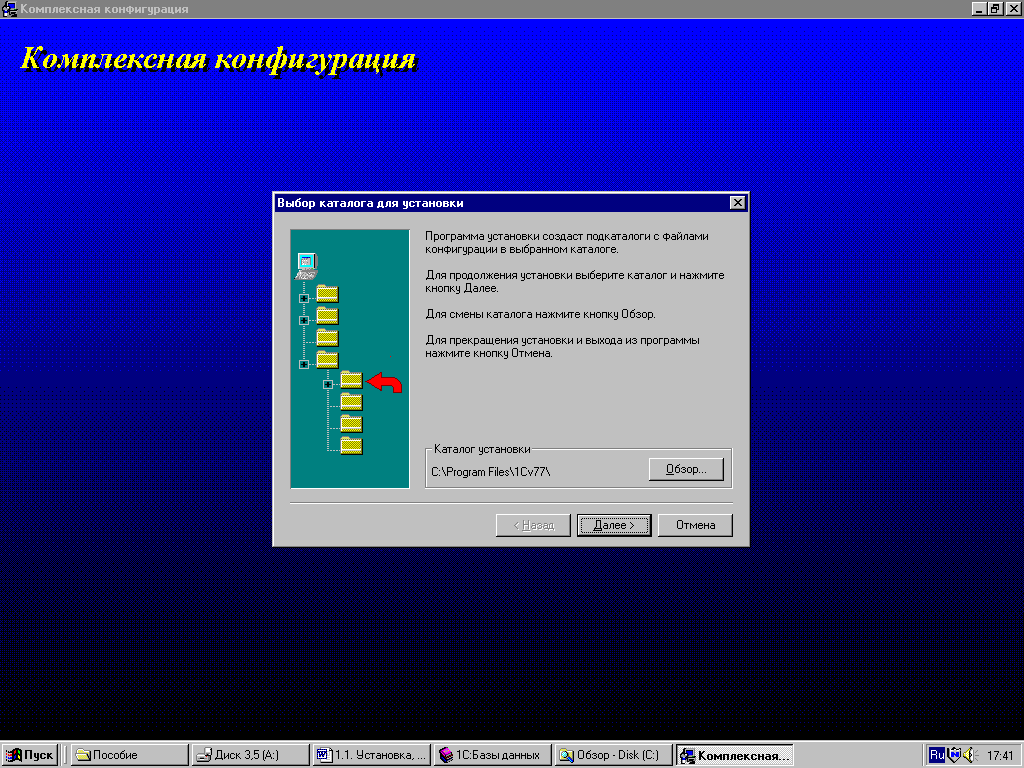1024x768 pixels.
Task: Click the Каталог установки group label
Action: pos(482,449)
